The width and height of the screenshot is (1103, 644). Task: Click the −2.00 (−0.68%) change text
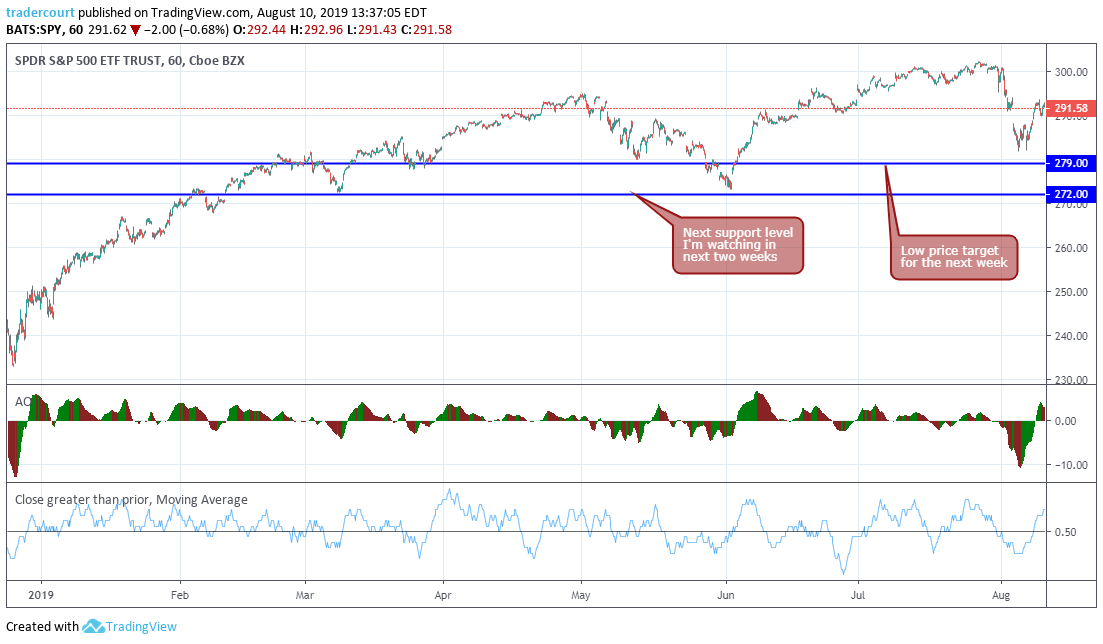186,30
